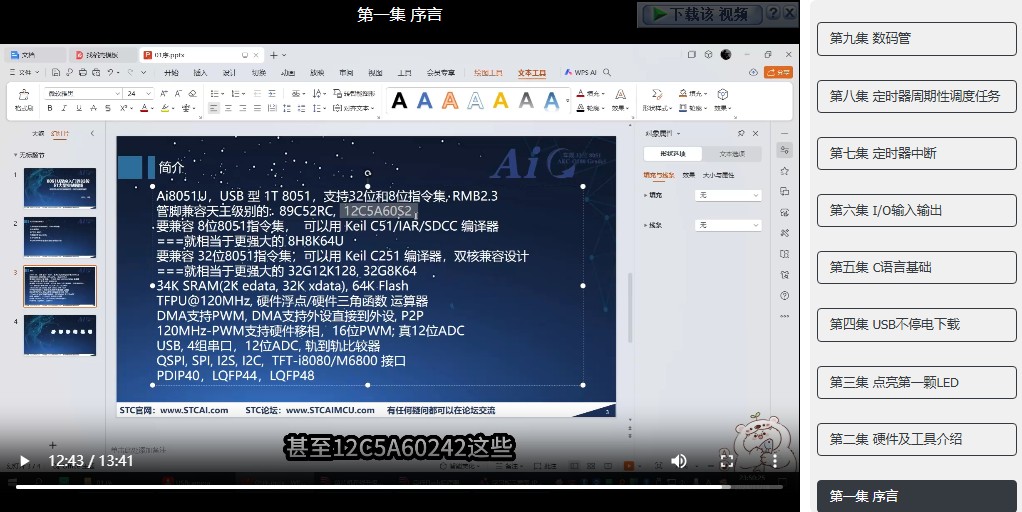Open the 绘图工具 ribbon tab
This screenshot has height=512, width=1022.
(x=488, y=73)
